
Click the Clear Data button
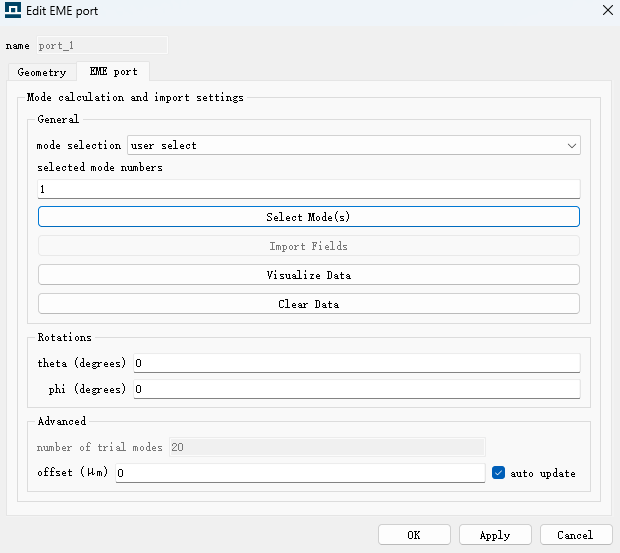[x=309, y=304]
